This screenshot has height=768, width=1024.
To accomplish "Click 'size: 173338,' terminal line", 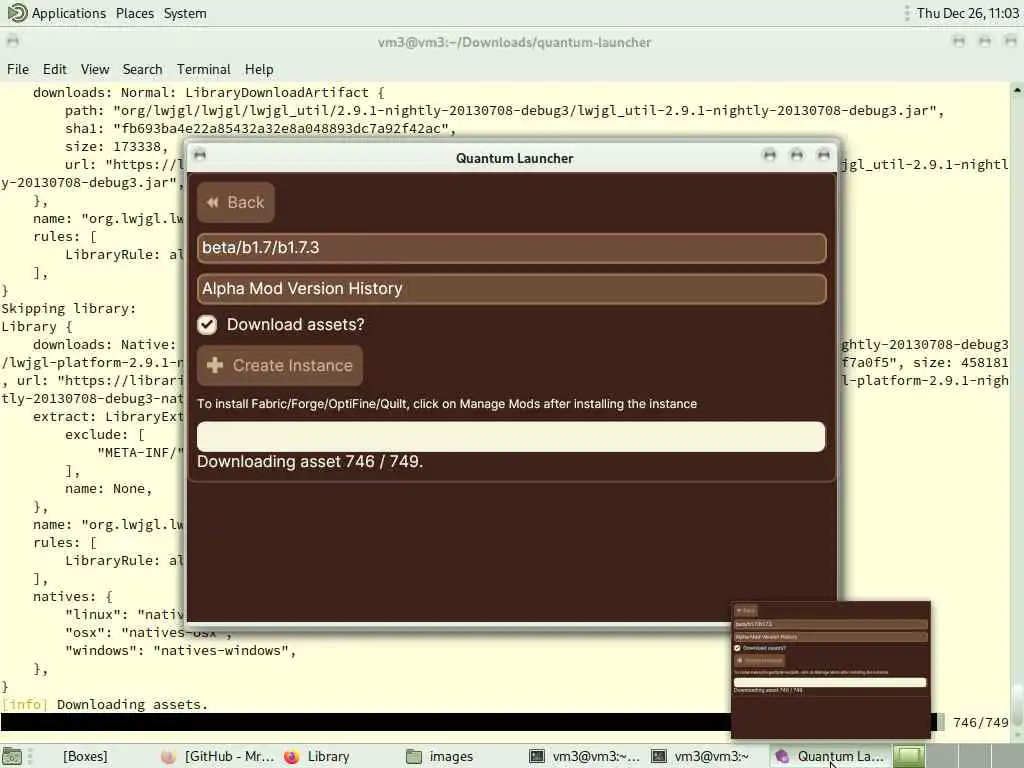I will pyautogui.click(x=116, y=146).
